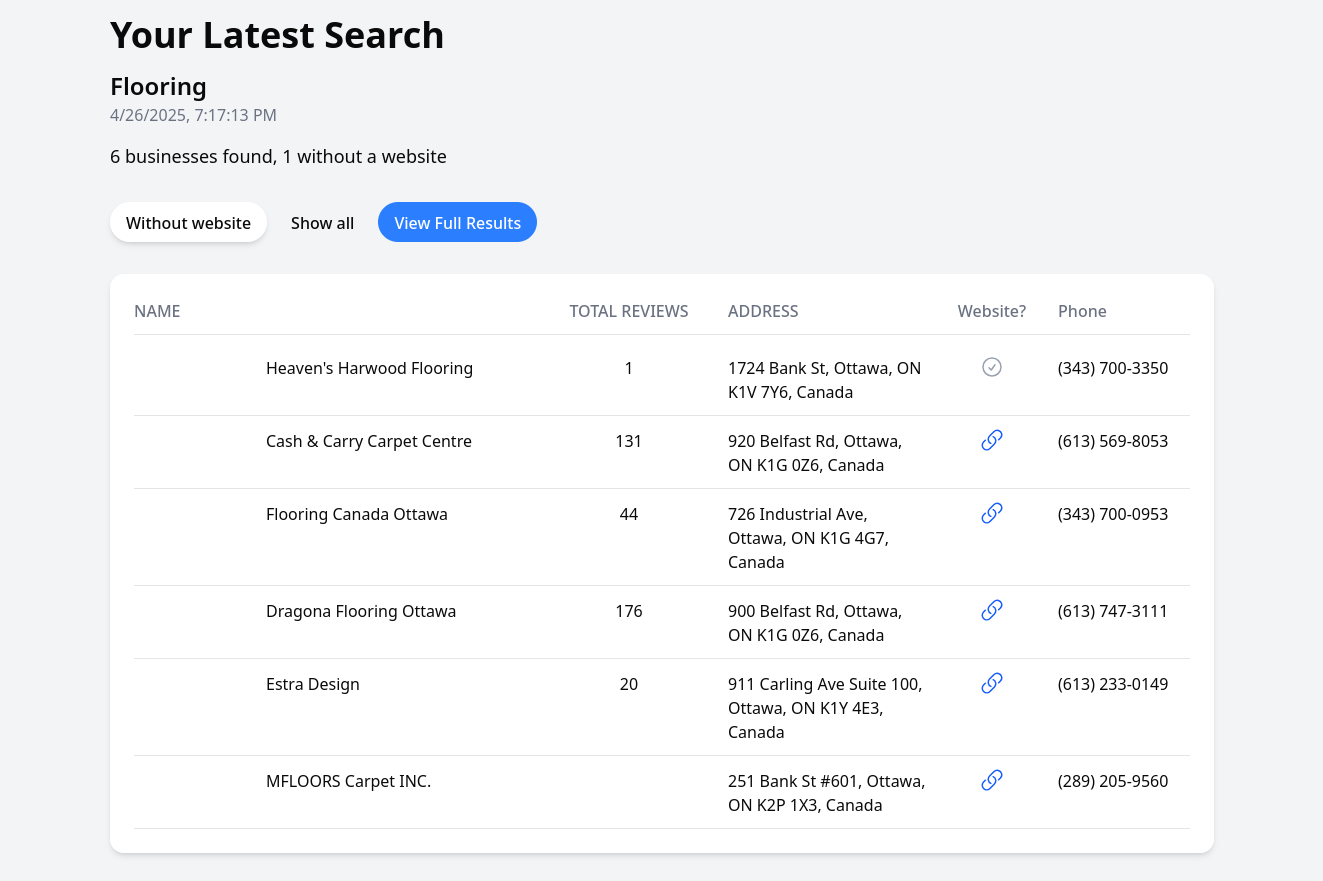Select the Without website filter

(x=188, y=222)
